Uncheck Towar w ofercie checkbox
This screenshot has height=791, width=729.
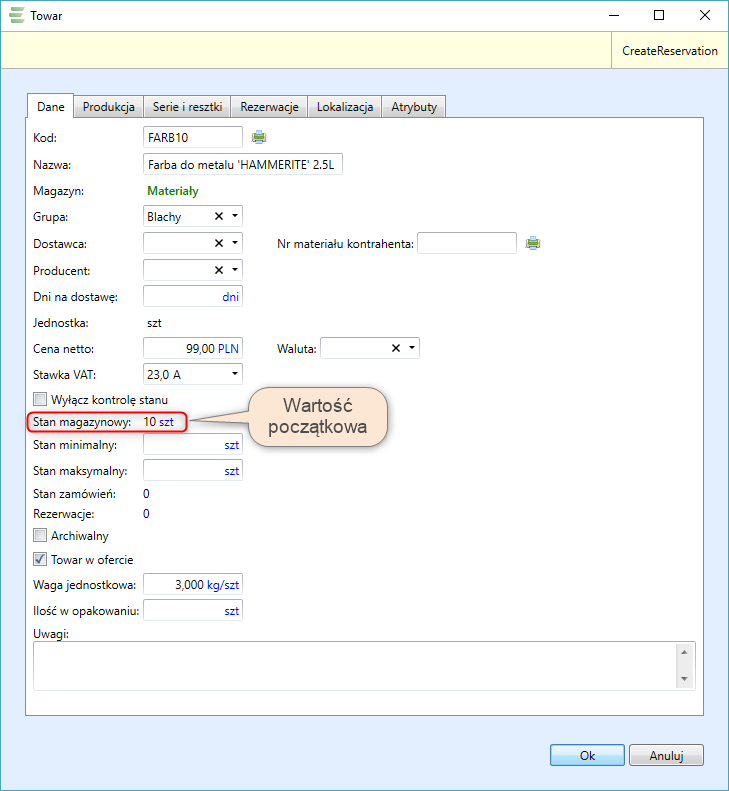pyautogui.click(x=40, y=560)
